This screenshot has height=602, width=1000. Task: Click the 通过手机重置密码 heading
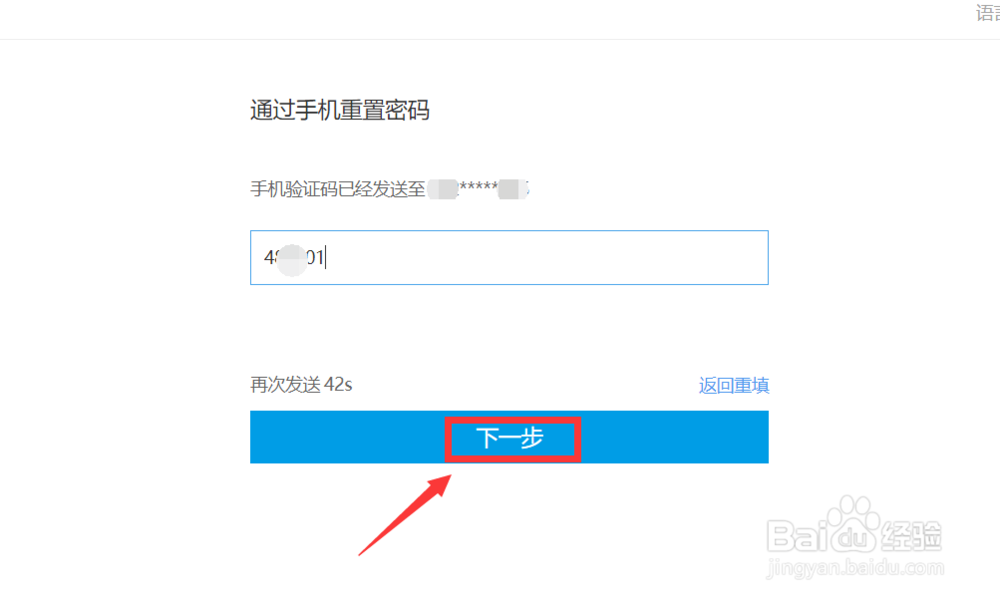click(340, 110)
